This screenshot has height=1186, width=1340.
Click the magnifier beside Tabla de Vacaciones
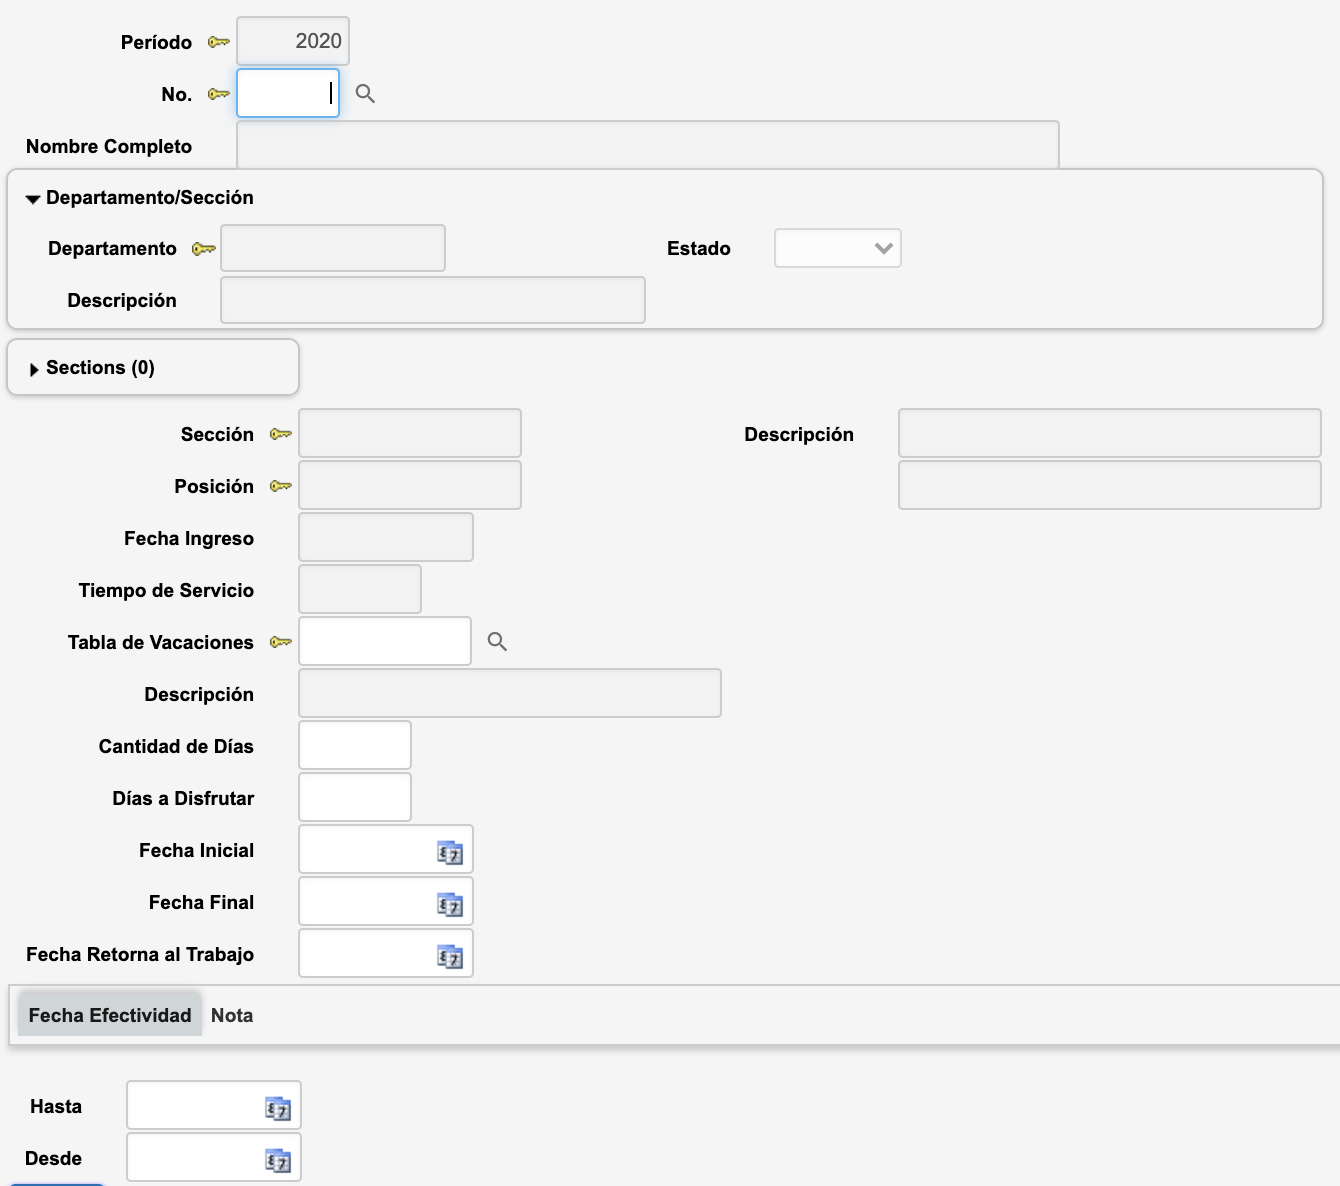(x=497, y=642)
